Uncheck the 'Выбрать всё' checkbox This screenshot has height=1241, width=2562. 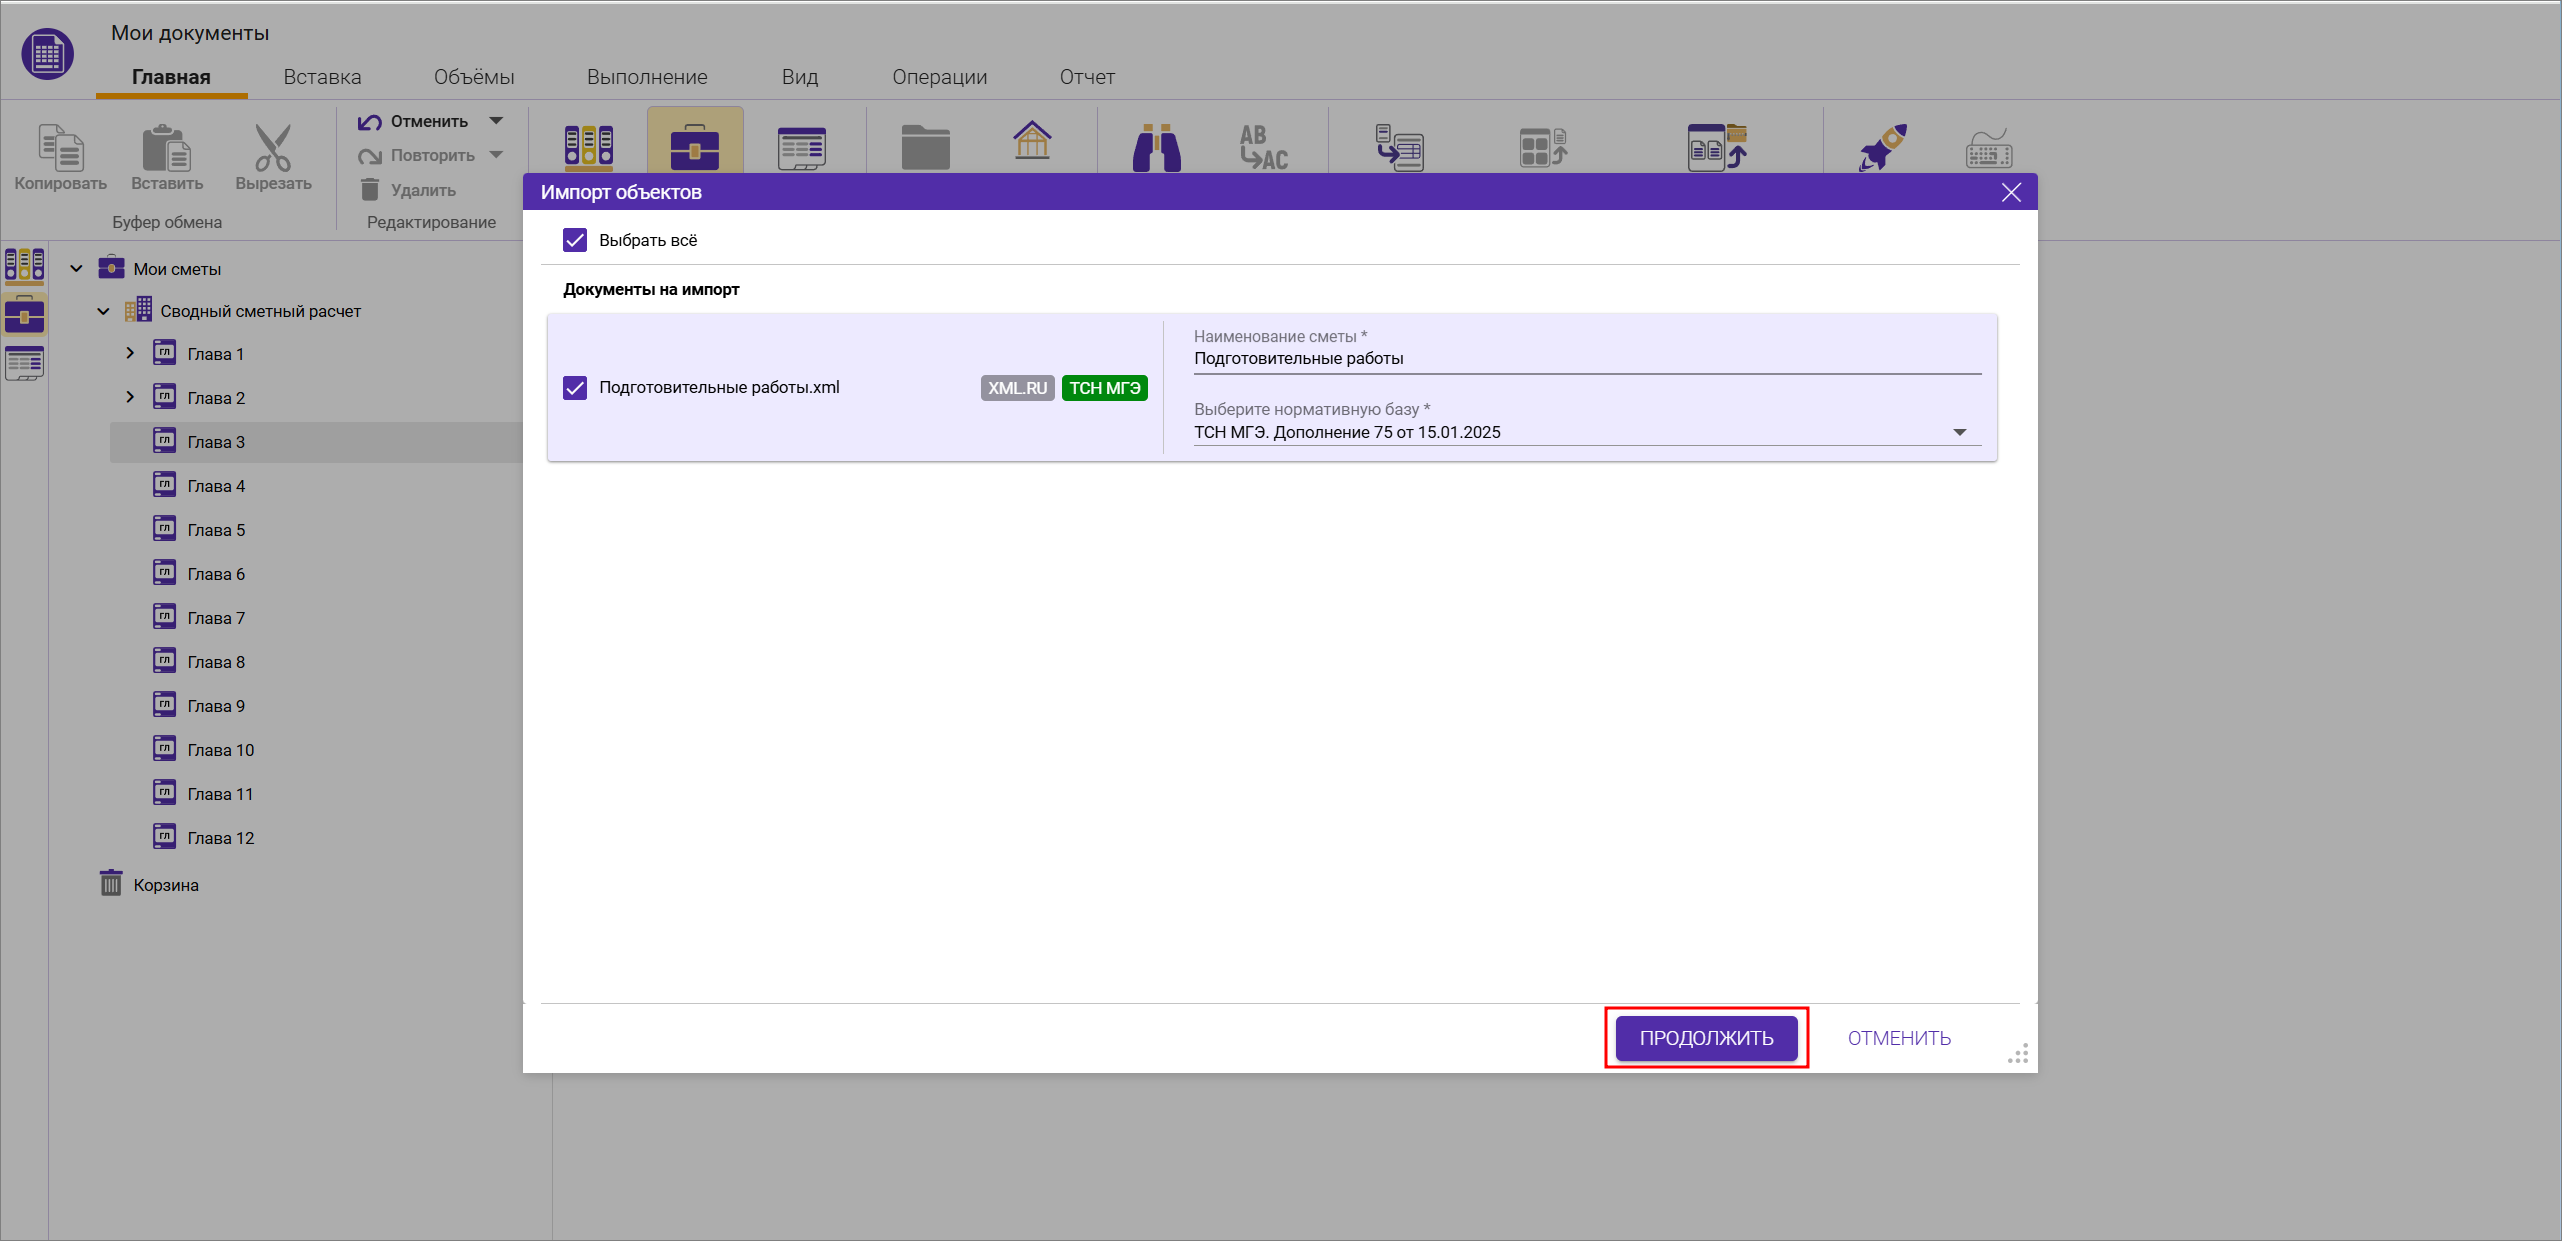[x=575, y=240]
